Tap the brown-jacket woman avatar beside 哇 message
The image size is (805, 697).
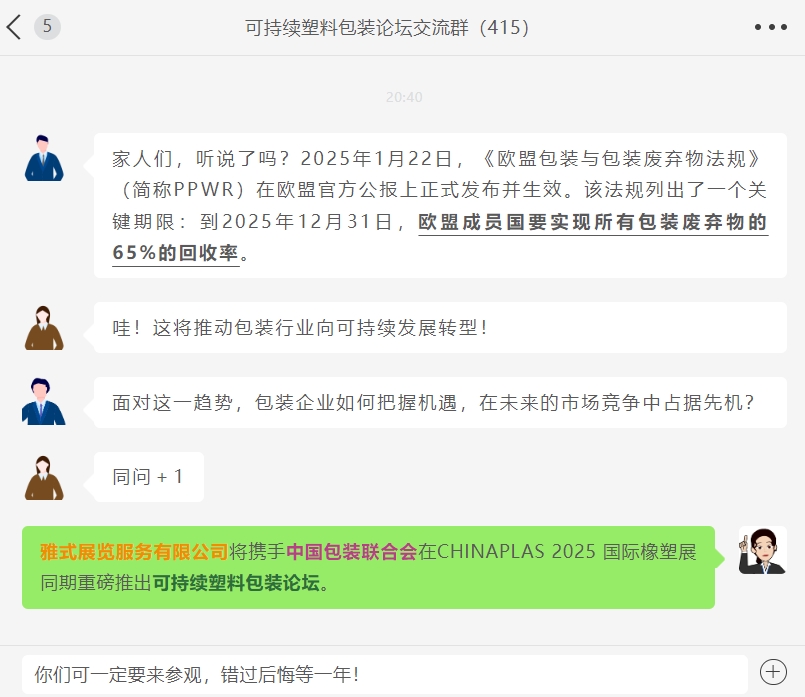(44, 328)
